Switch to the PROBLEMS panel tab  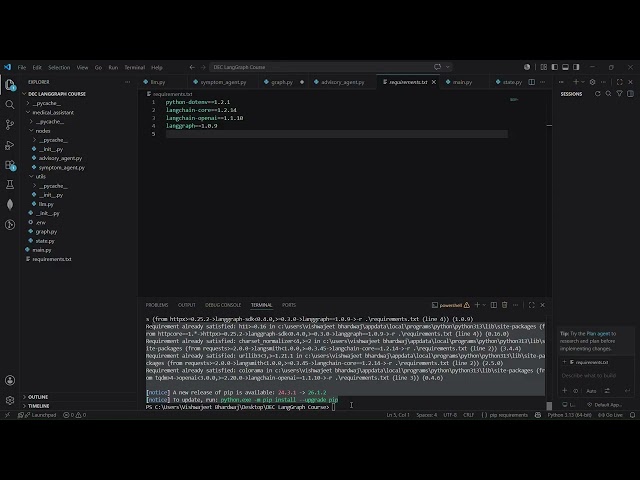coord(157,305)
